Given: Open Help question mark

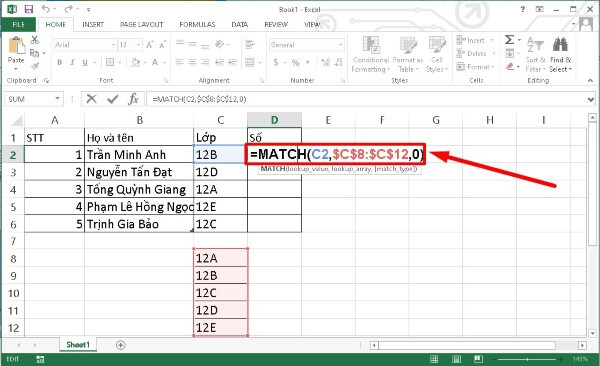Looking at the screenshot, I should coord(523,9).
